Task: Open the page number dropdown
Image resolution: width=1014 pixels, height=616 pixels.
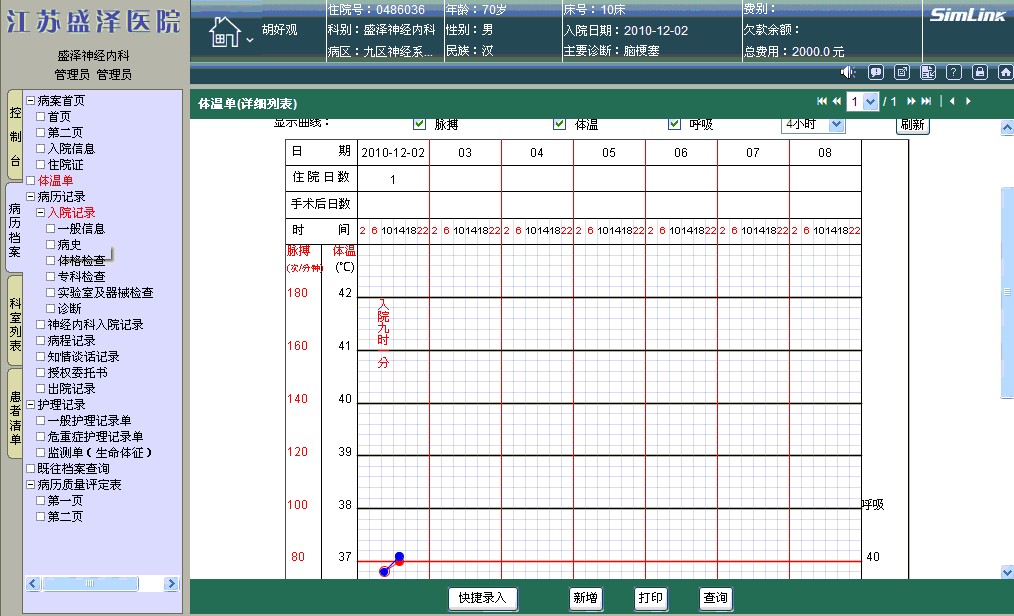Action: [870, 102]
